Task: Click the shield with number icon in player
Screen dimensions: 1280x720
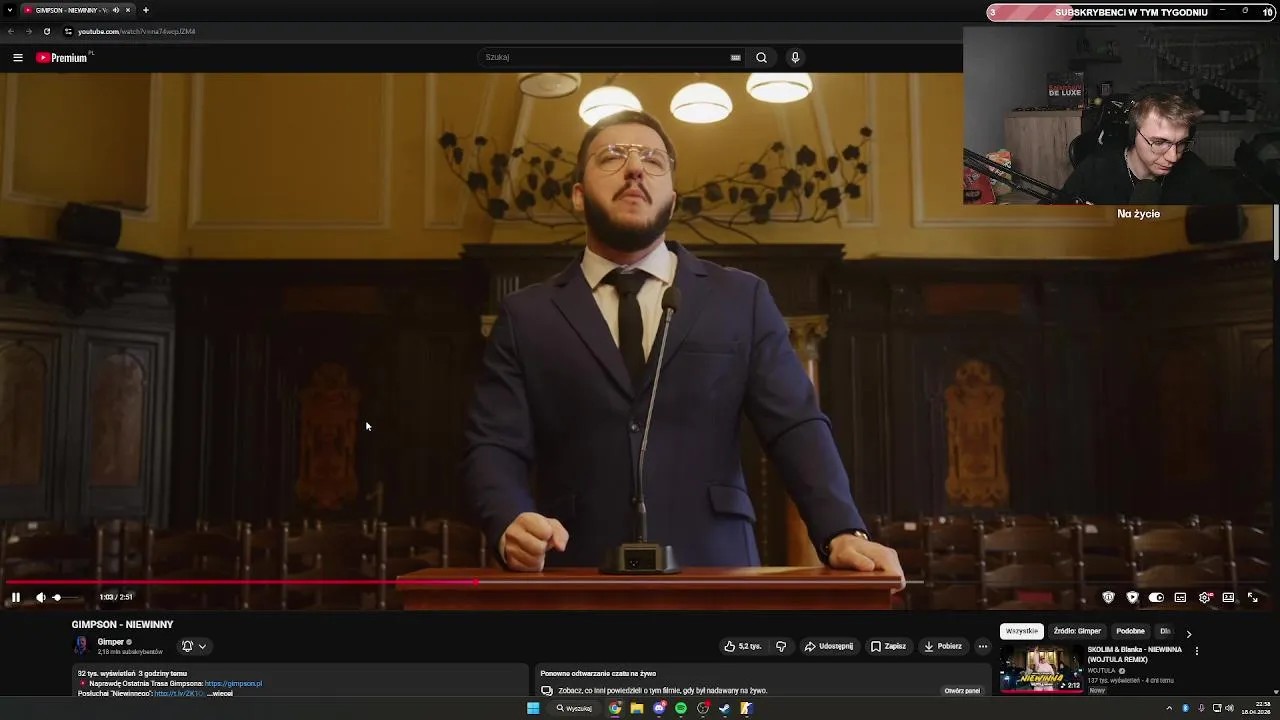Action: [1108, 597]
